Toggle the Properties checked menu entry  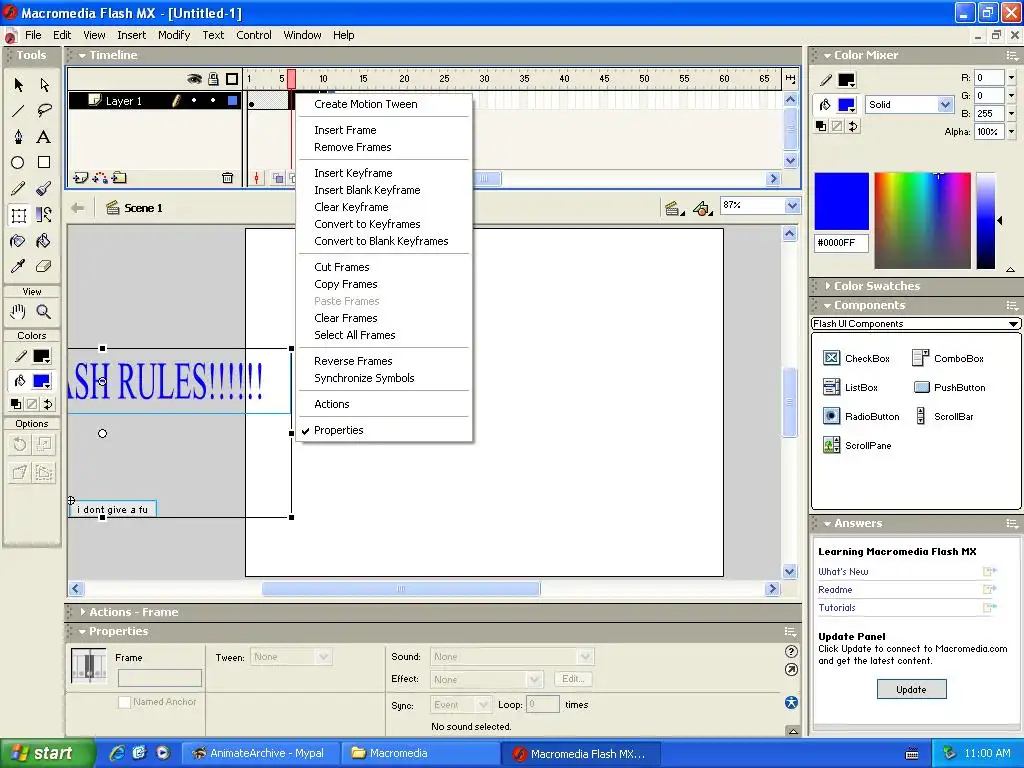[384, 430]
